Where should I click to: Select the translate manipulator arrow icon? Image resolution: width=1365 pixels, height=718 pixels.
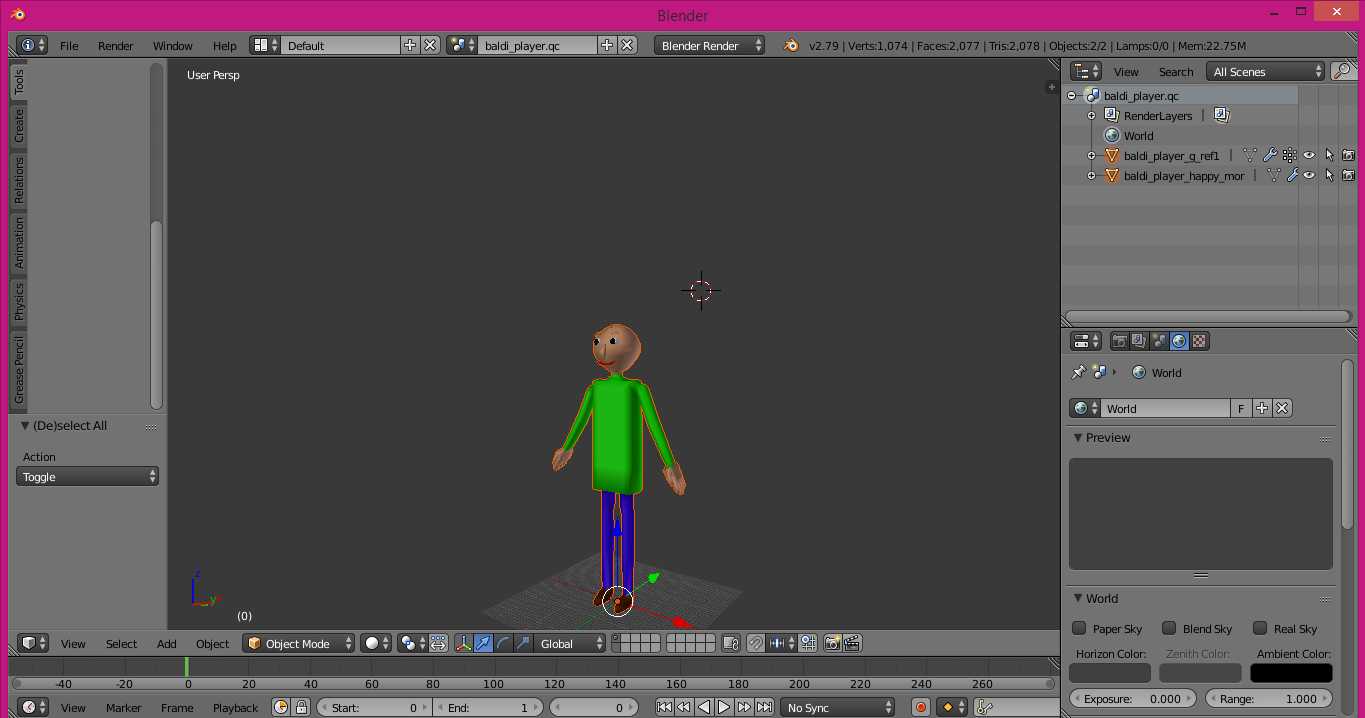[x=484, y=643]
